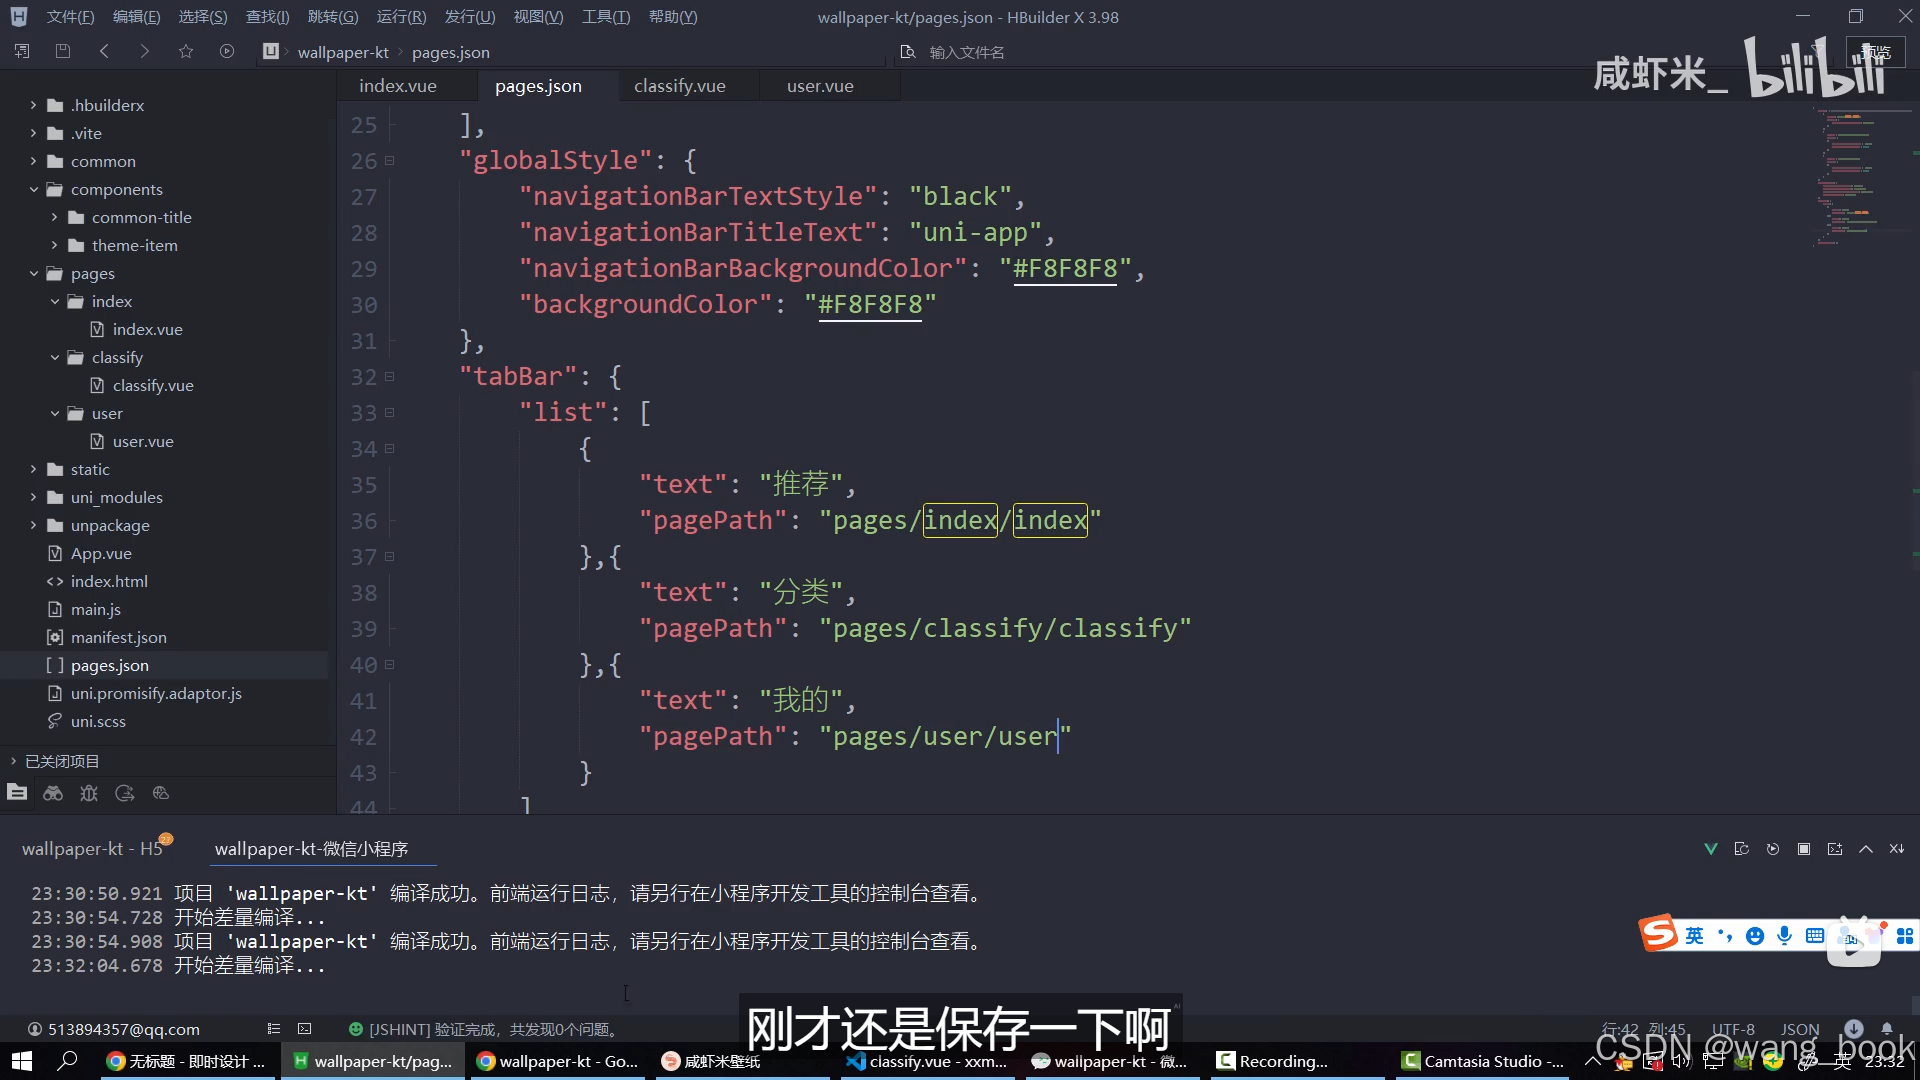
Task: Click wallpaper-kt in the breadcrumb
Action: point(343,52)
